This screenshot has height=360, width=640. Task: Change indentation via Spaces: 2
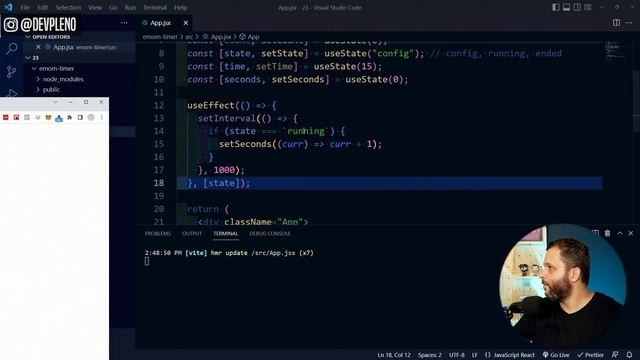tap(429, 355)
